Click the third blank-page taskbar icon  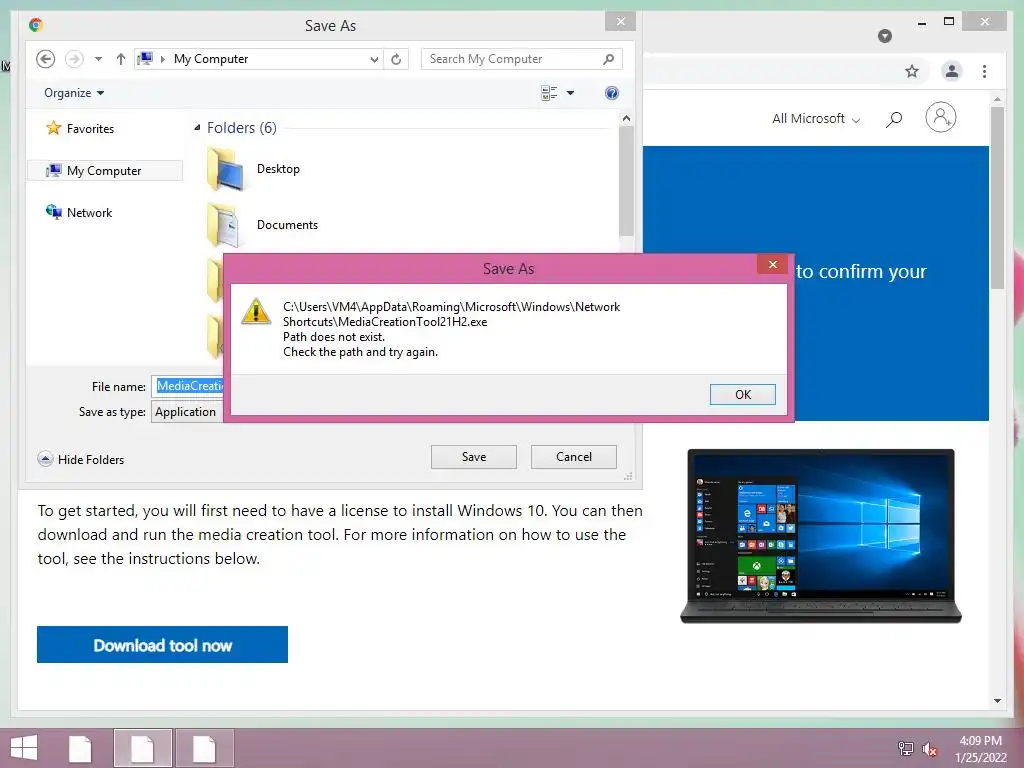(204, 748)
